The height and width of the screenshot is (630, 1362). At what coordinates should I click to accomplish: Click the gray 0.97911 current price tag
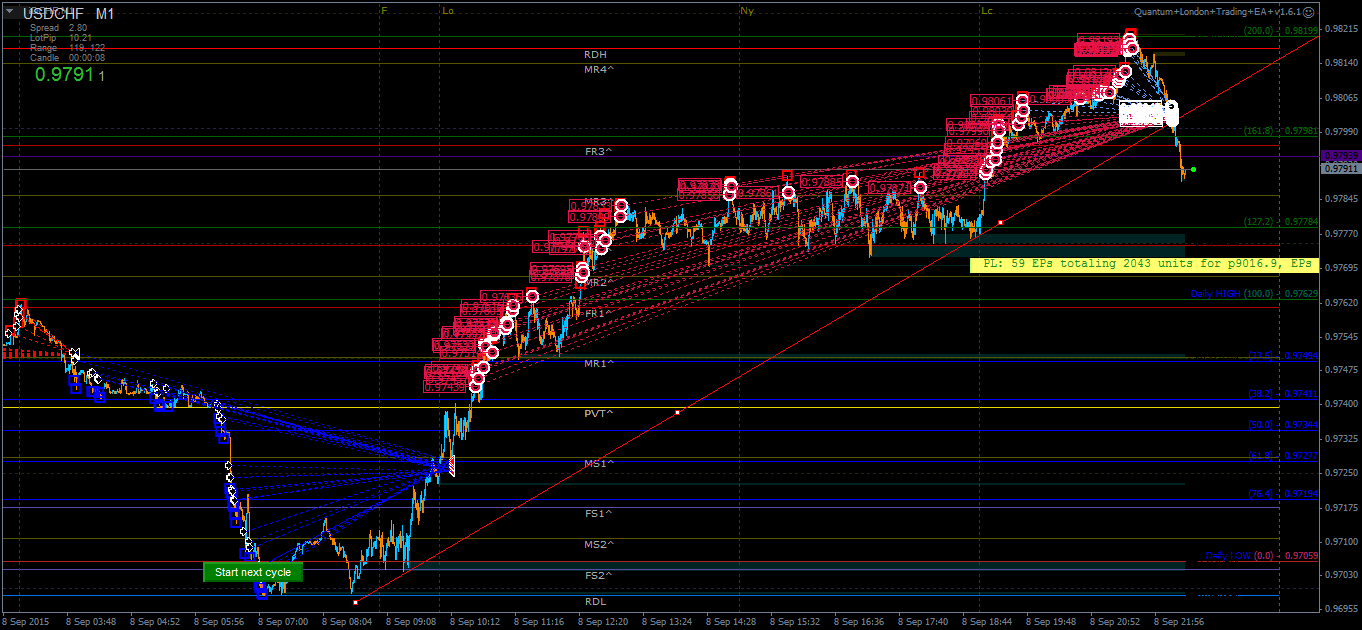click(x=1340, y=169)
